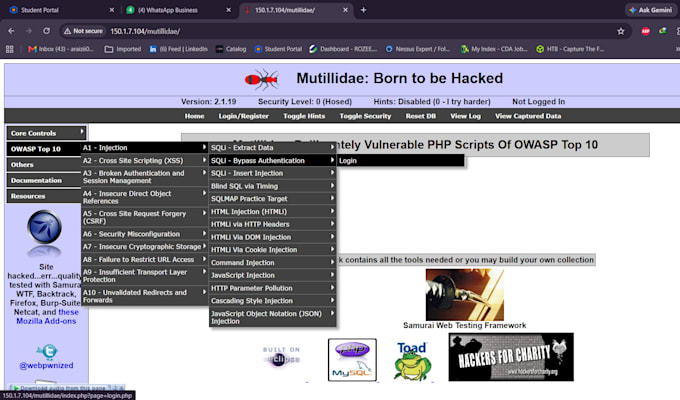Close the 150.1.7.104/mutillidae tab
Screen dimensions: 680x400
345,10
